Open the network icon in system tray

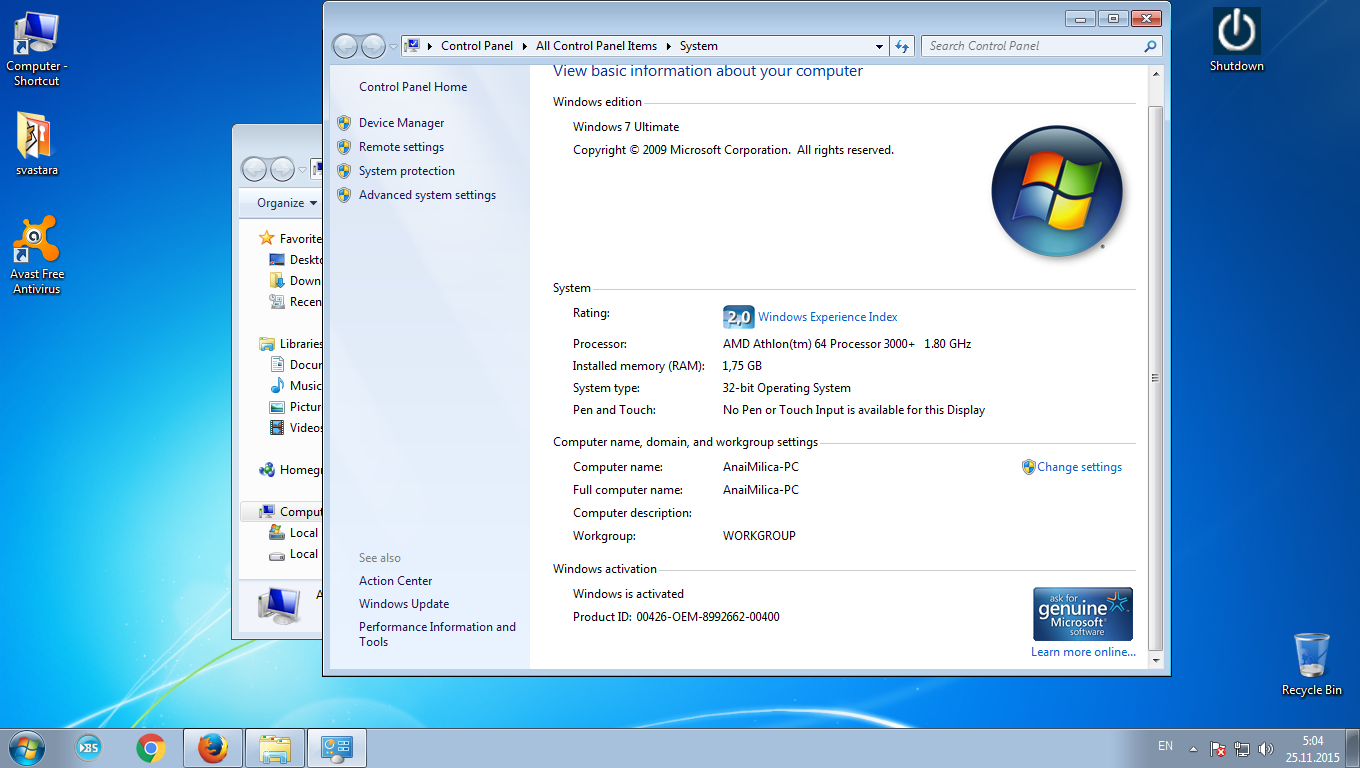1242,748
